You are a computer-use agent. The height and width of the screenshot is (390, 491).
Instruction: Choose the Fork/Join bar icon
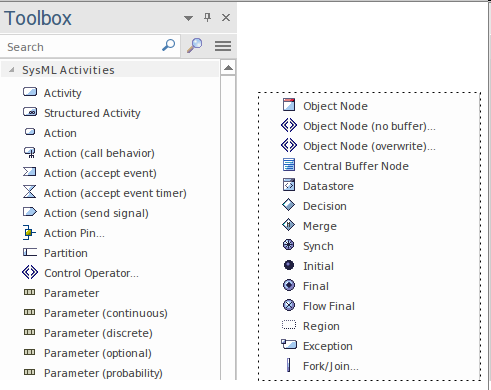tap(289, 365)
